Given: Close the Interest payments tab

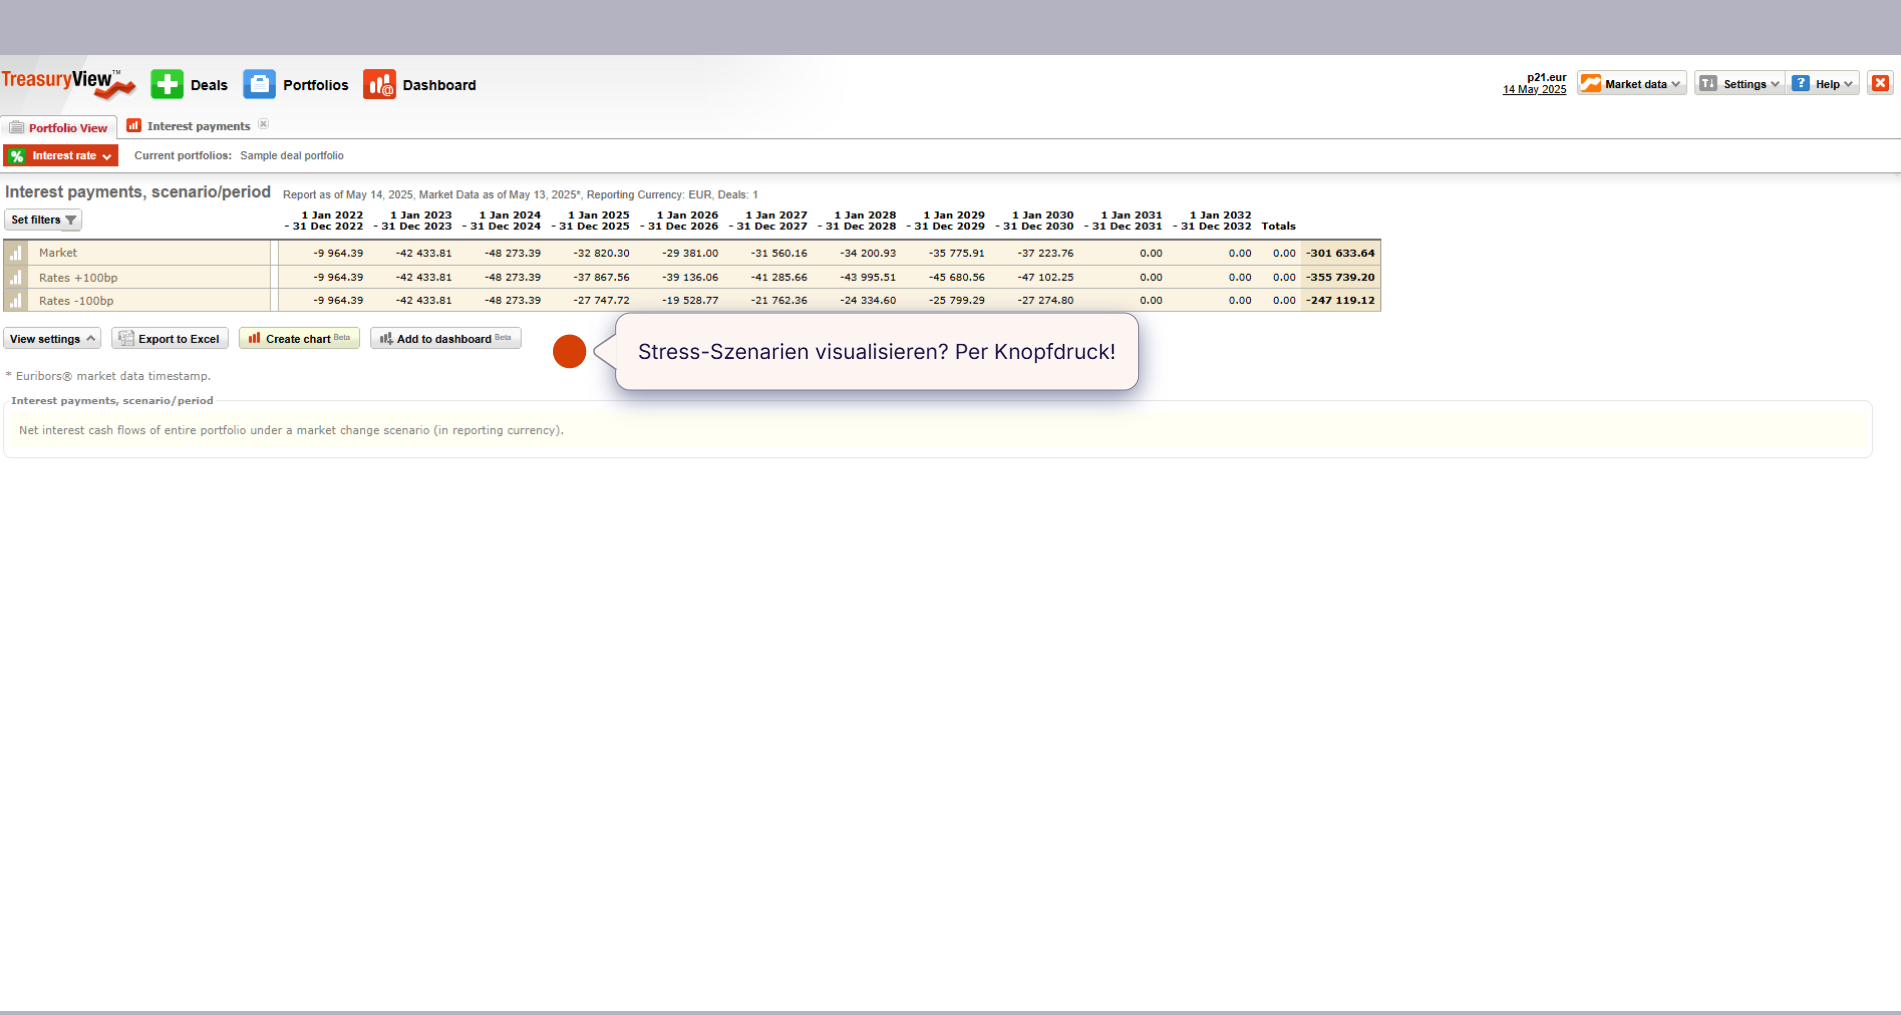Looking at the screenshot, I should point(263,125).
